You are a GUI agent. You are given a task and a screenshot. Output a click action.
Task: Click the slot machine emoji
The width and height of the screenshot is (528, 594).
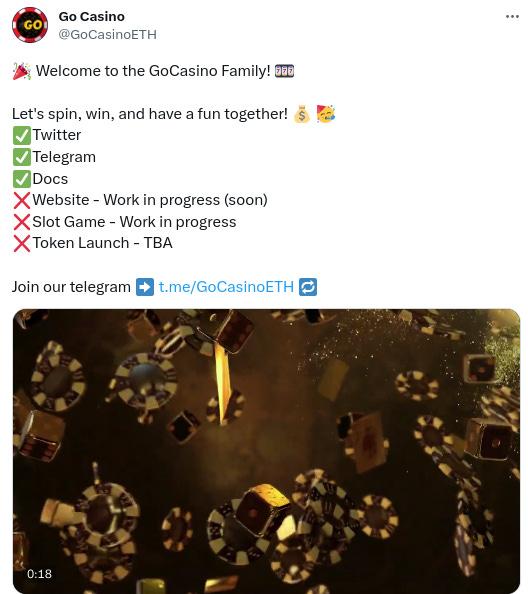pyautogui.click(x=284, y=71)
